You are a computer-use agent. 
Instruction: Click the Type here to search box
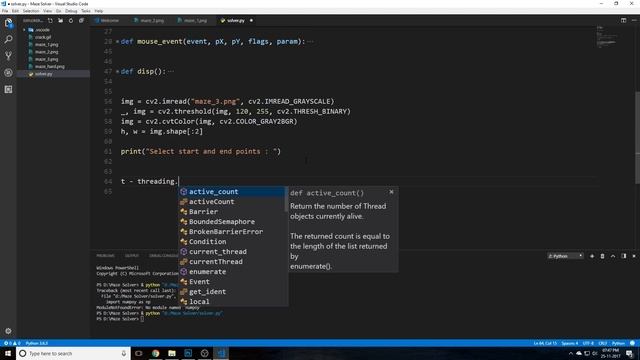73,353
